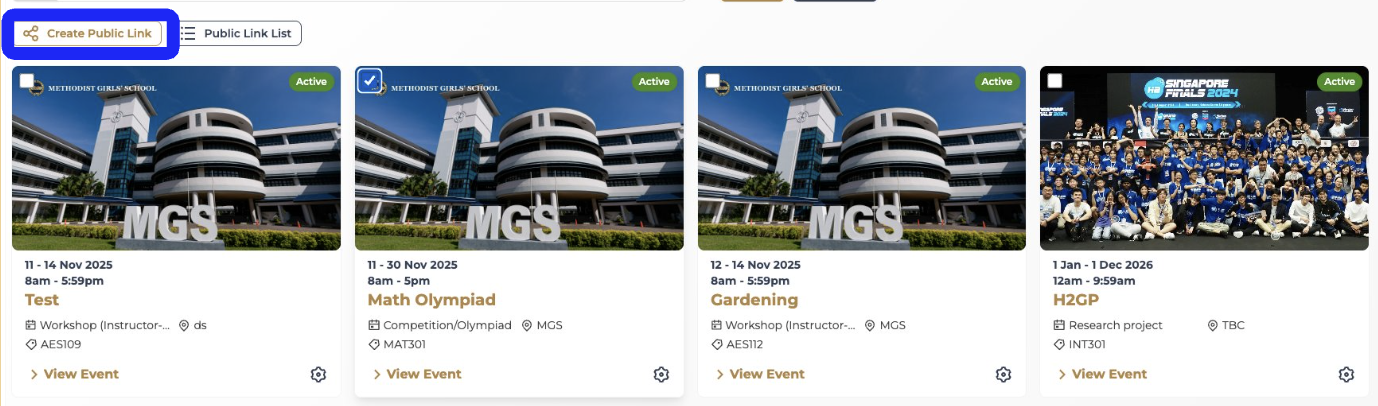1378x406 pixels.
Task: Click the Gardening event title
Action: tap(754, 300)
